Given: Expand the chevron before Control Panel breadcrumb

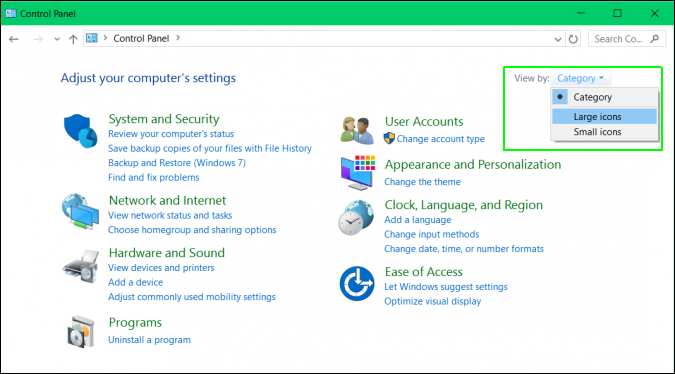Looking at the screenshot, I should (105, 38).
